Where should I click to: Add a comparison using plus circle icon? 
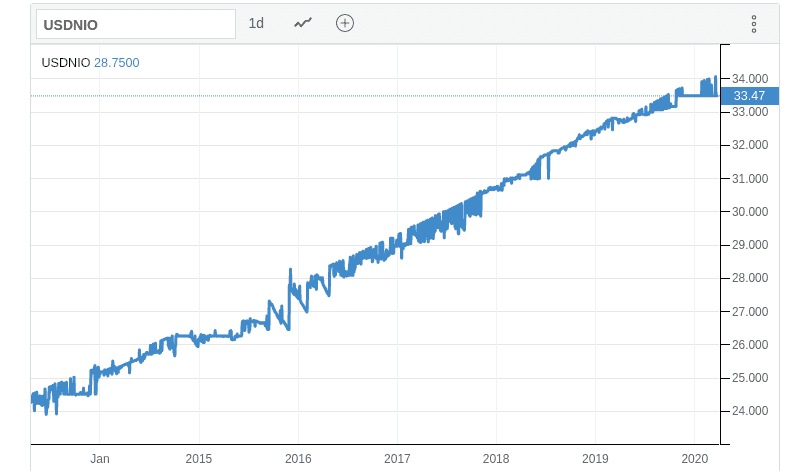345,23
